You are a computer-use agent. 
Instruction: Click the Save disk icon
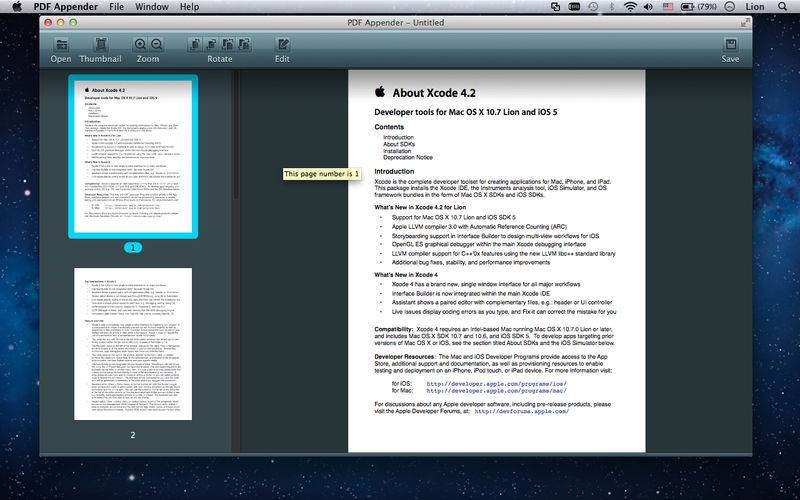pyautogui.click(x=730, y=44)
